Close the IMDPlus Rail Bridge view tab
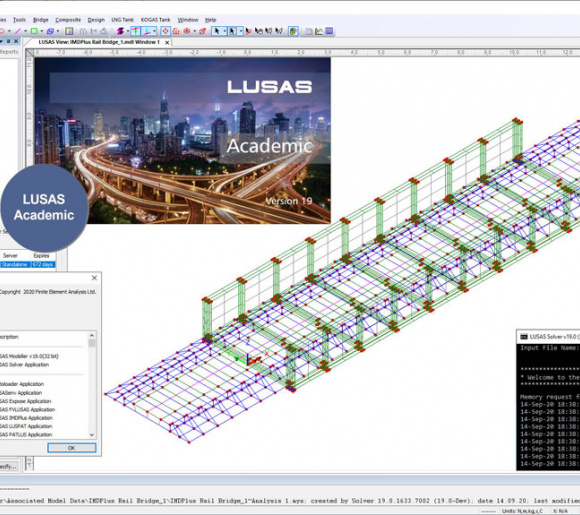This screenshot has width=580, height=515. (x=167, y=43)
